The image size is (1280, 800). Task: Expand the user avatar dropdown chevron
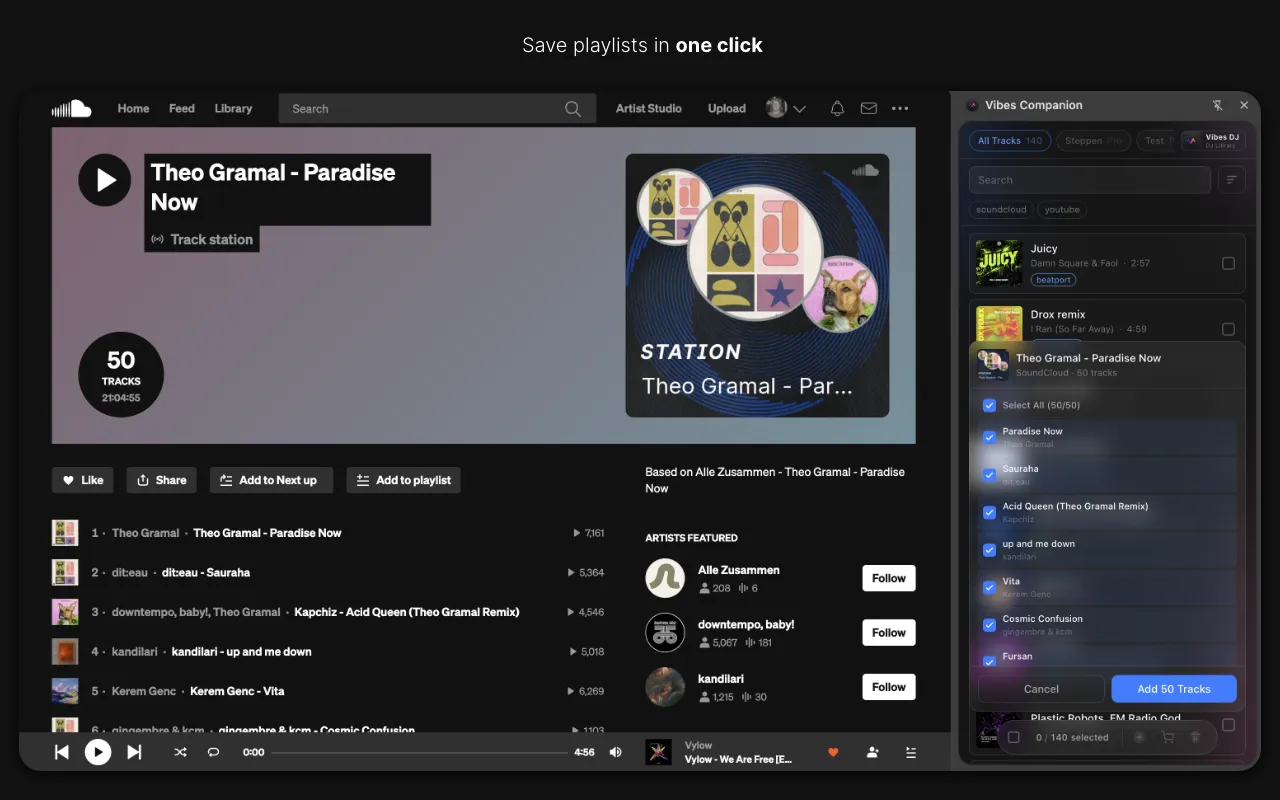tap(800, 109)
